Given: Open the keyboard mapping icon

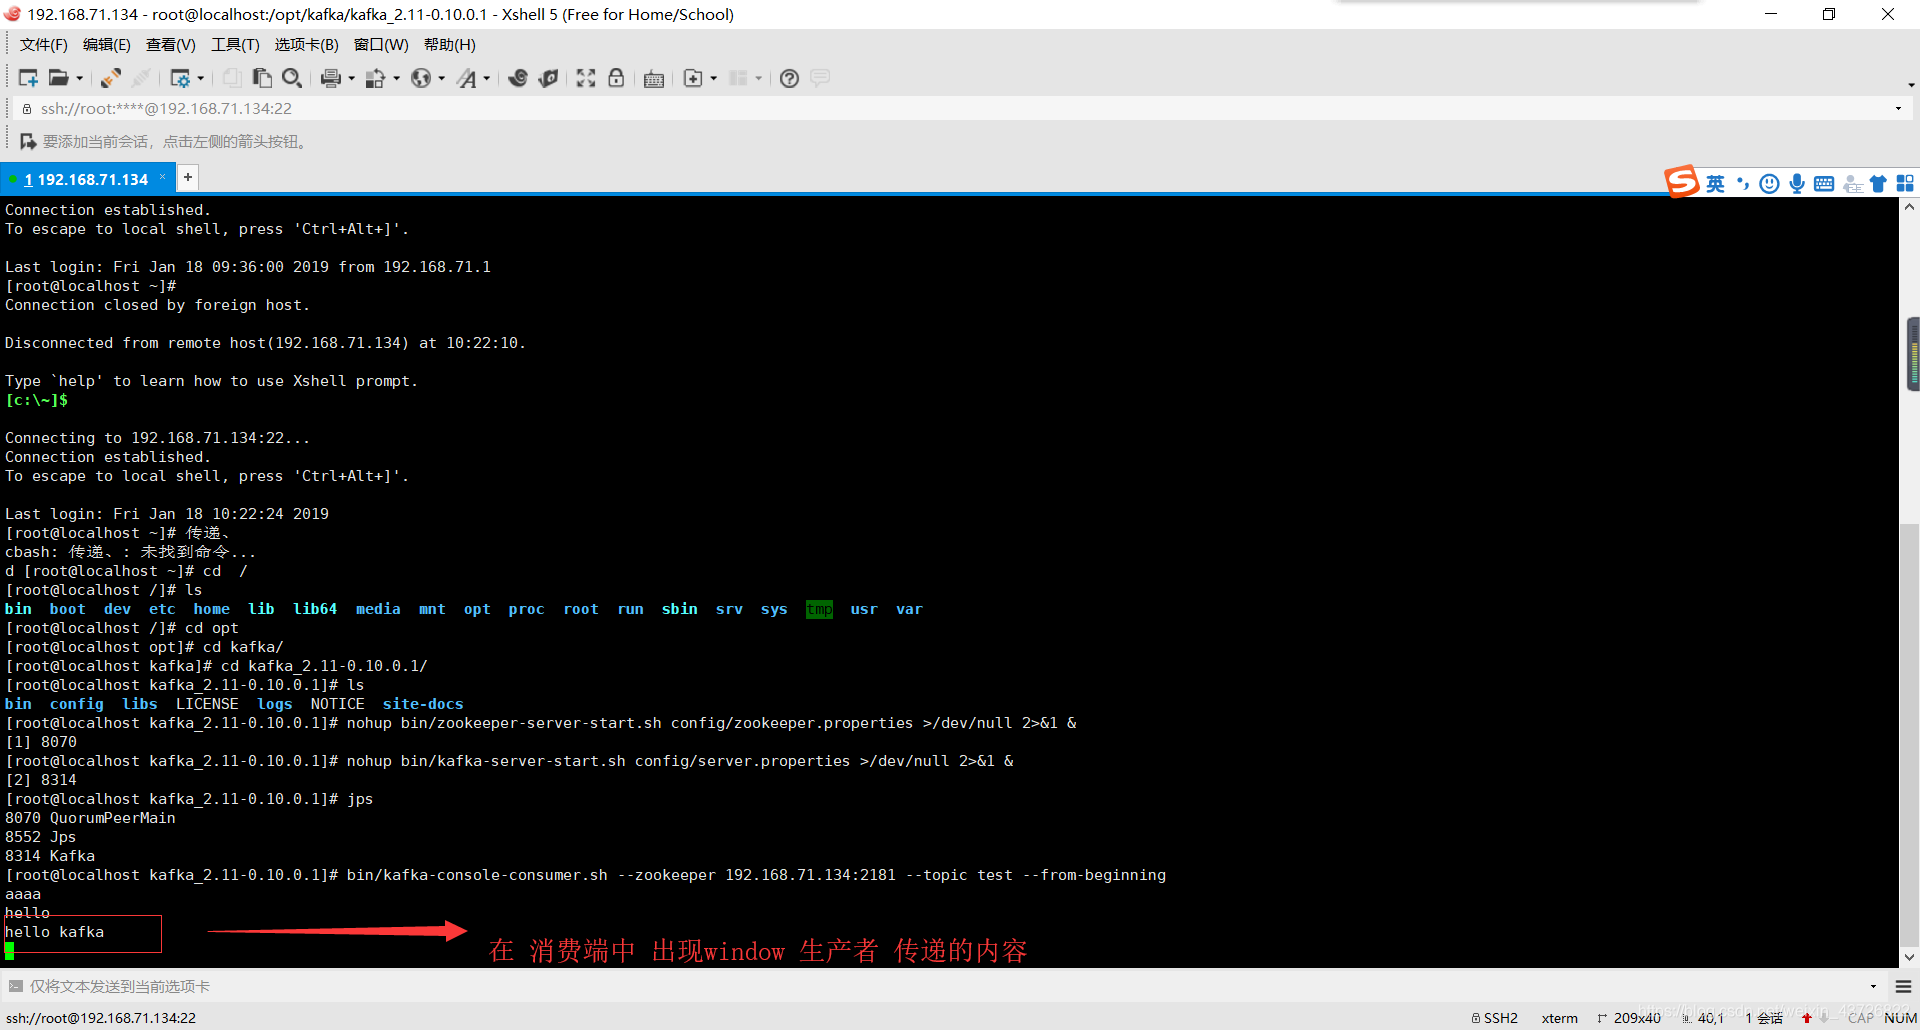Looking at the screenshot, I should (654, 78).
